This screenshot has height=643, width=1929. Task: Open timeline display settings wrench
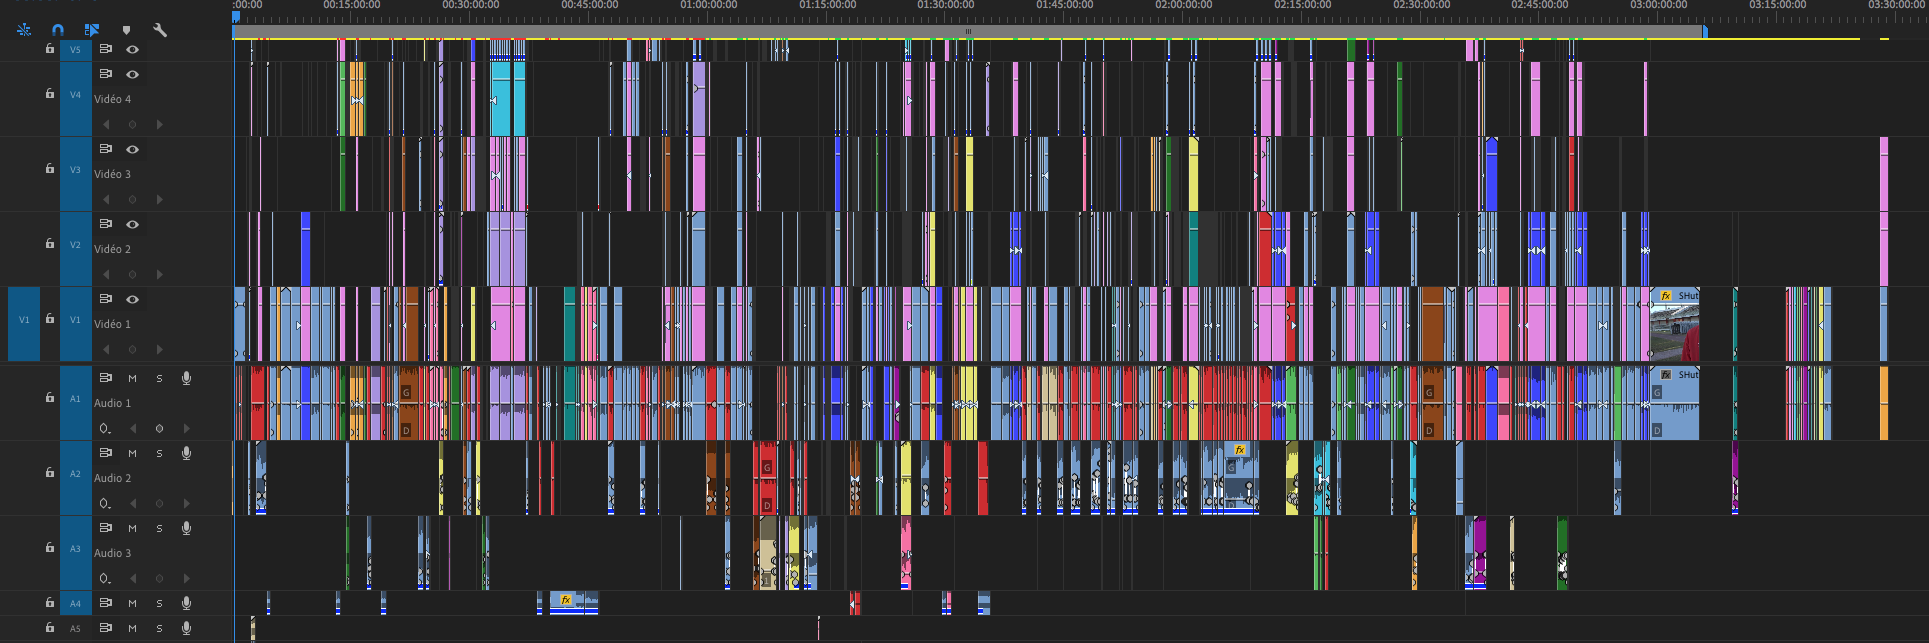tap(160, 30)
